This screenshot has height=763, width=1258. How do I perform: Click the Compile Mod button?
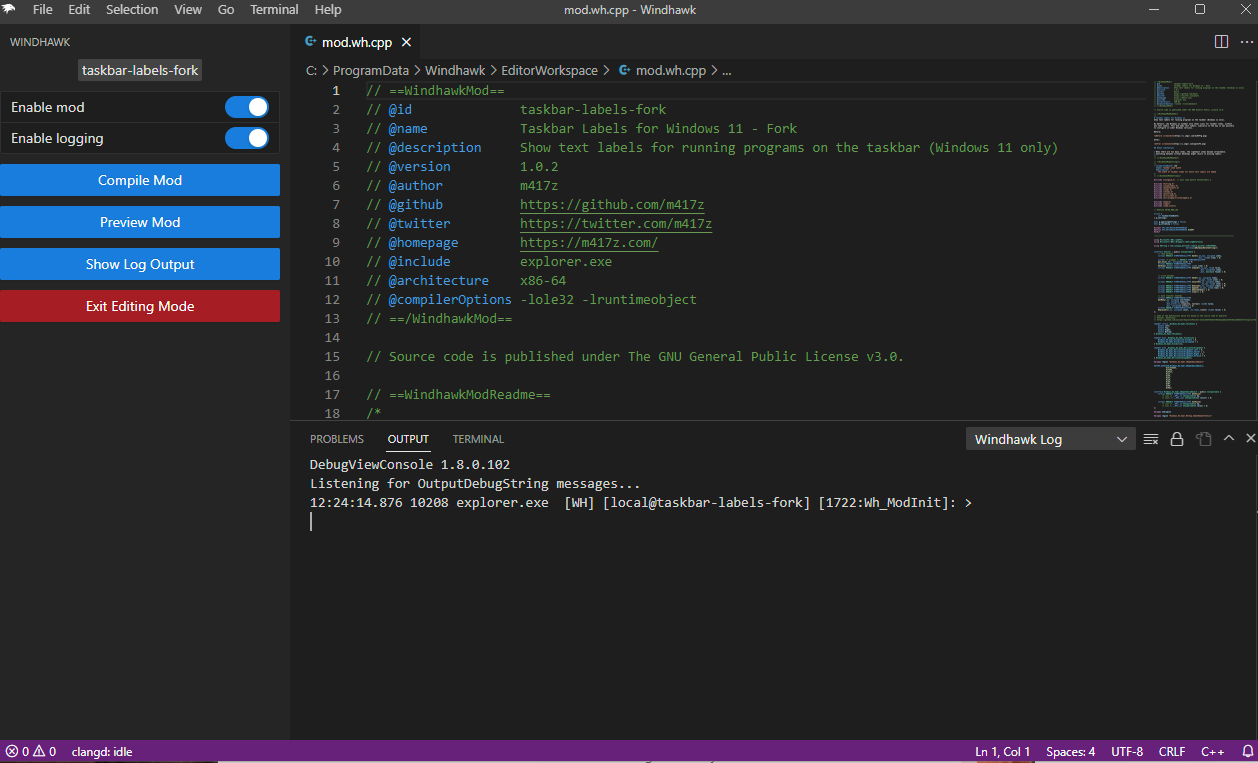coord(140,180)
